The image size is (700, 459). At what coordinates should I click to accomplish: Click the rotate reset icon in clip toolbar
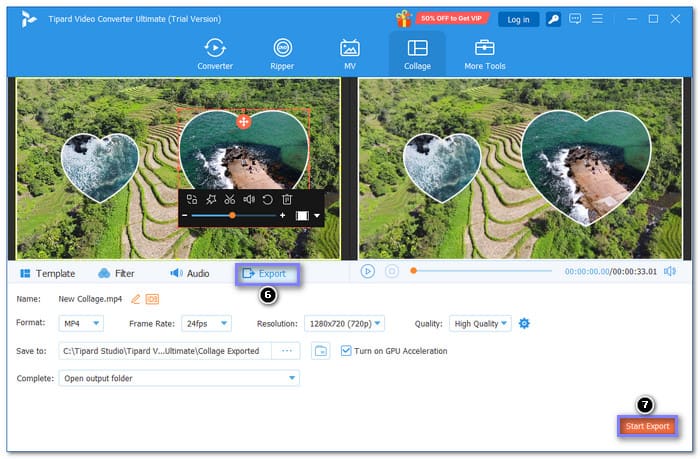[x=267, y=199]
